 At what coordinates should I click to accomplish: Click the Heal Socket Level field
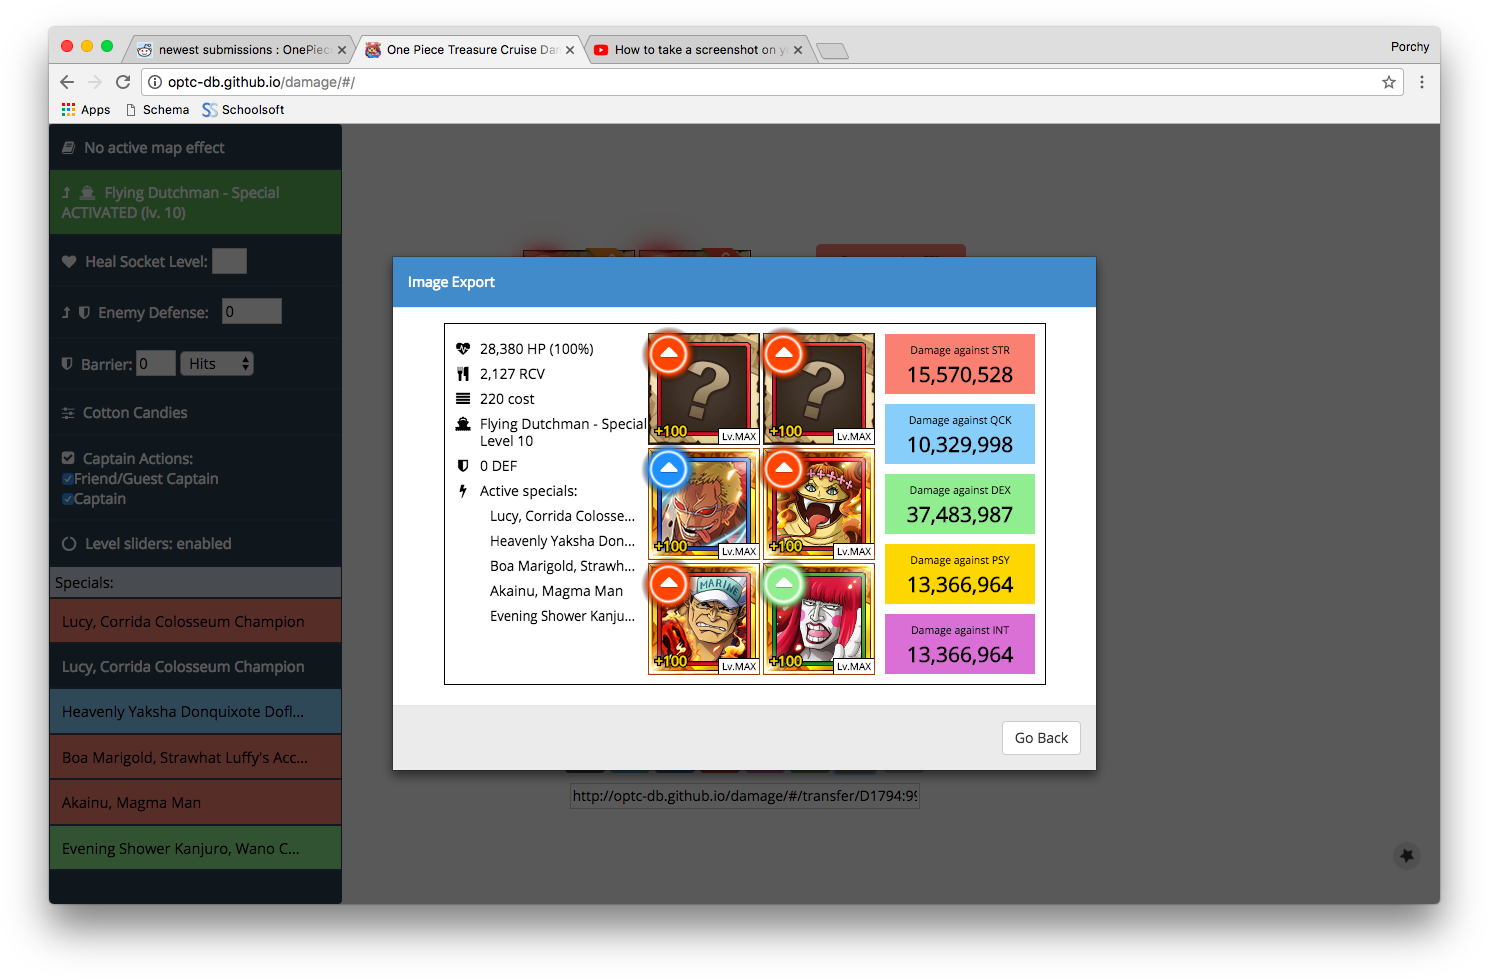pos(229,261)
